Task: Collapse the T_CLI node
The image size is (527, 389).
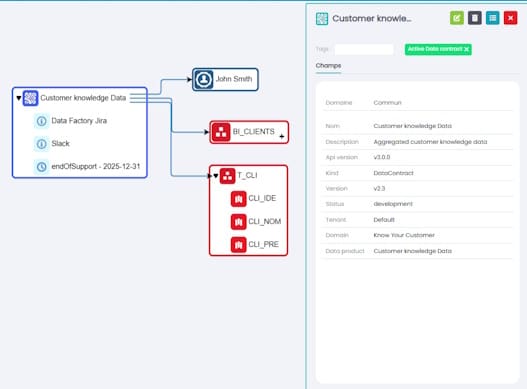Action: (x=216, y=176)
